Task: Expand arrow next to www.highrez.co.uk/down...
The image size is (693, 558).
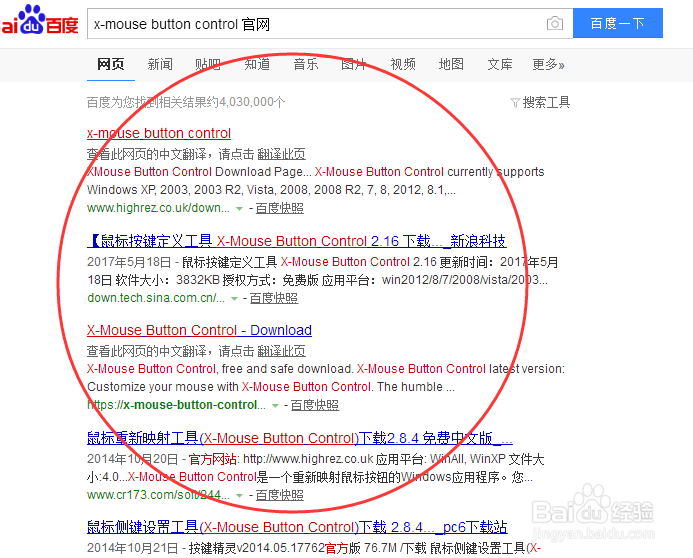Action: pos(239,209)
